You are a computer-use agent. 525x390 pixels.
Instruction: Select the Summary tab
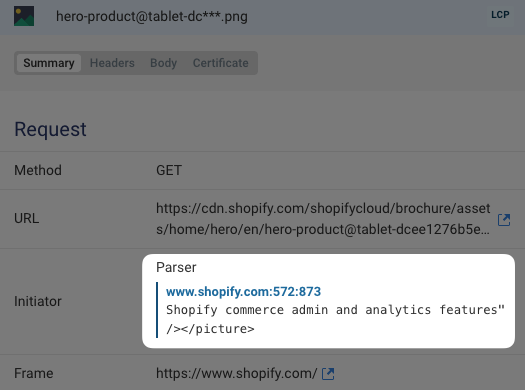tap(49, 63)
